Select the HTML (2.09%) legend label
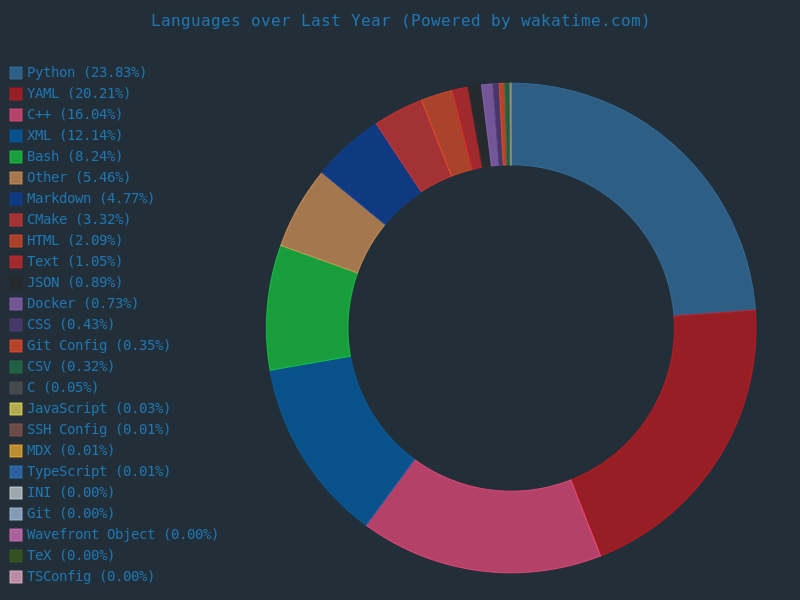This screenshot has width=800, height=600. pos(74,241)
